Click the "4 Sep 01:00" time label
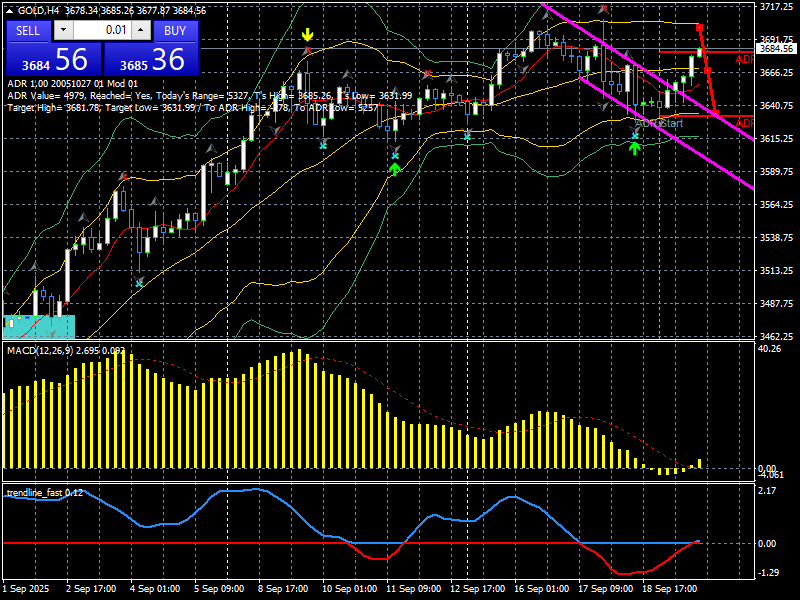 tap(156, 589)
